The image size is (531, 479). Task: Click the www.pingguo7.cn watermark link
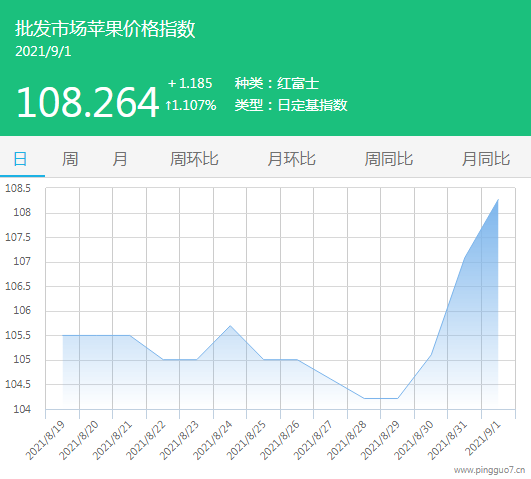coord(489,470)
